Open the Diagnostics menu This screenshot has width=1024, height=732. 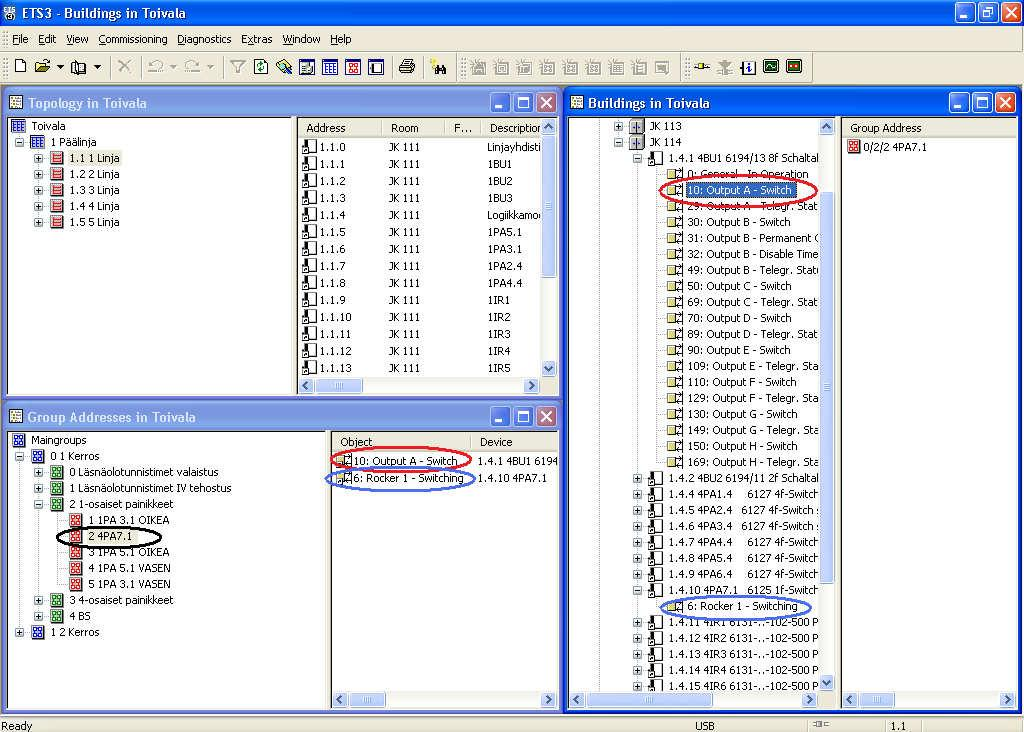tap(204, 39)
